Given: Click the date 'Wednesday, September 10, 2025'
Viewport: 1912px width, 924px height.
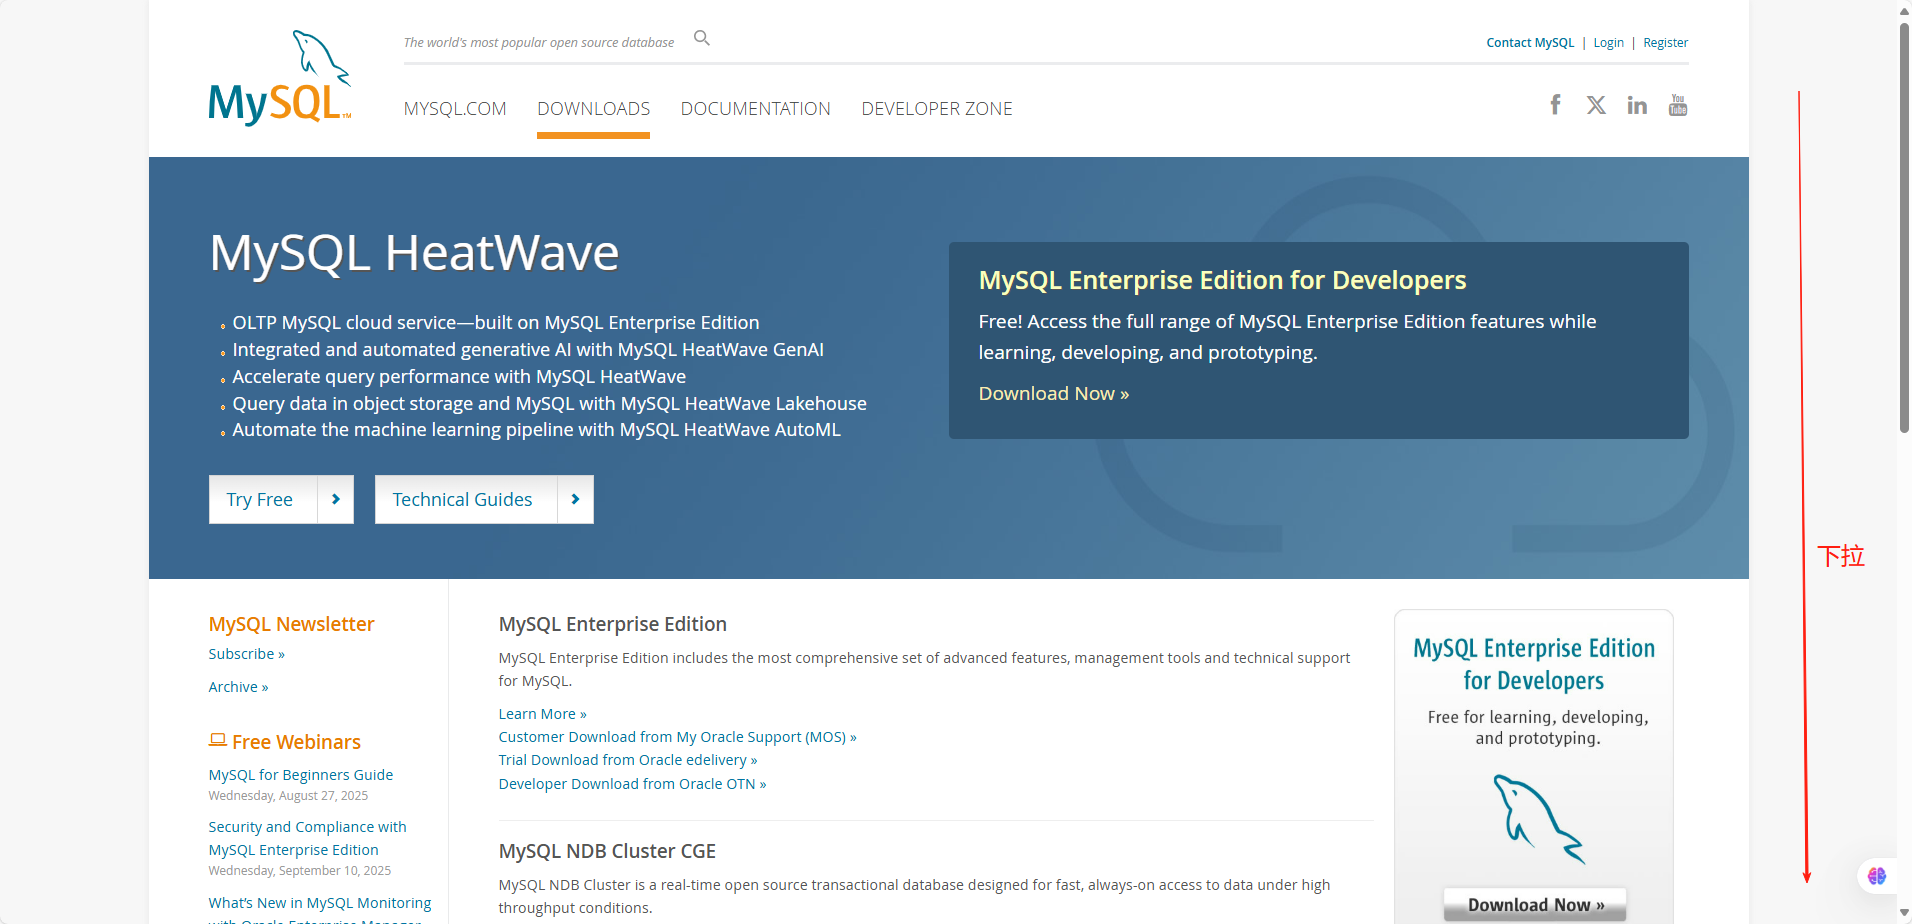Looking at the screenshot, I should pos(299,871).
